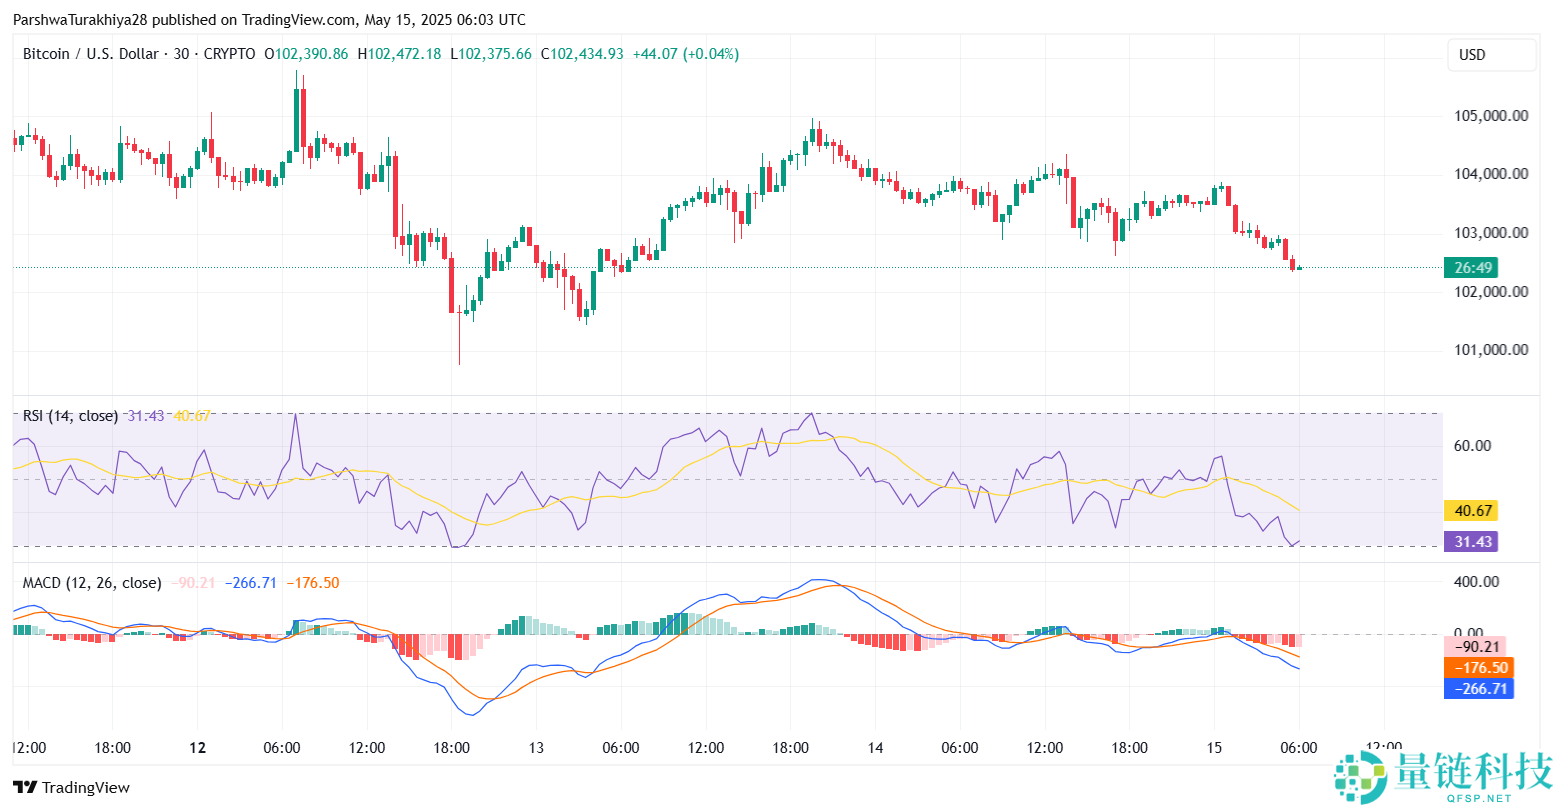Click the yellow RSI 40.67 axis label

(x=1472, y=511)
